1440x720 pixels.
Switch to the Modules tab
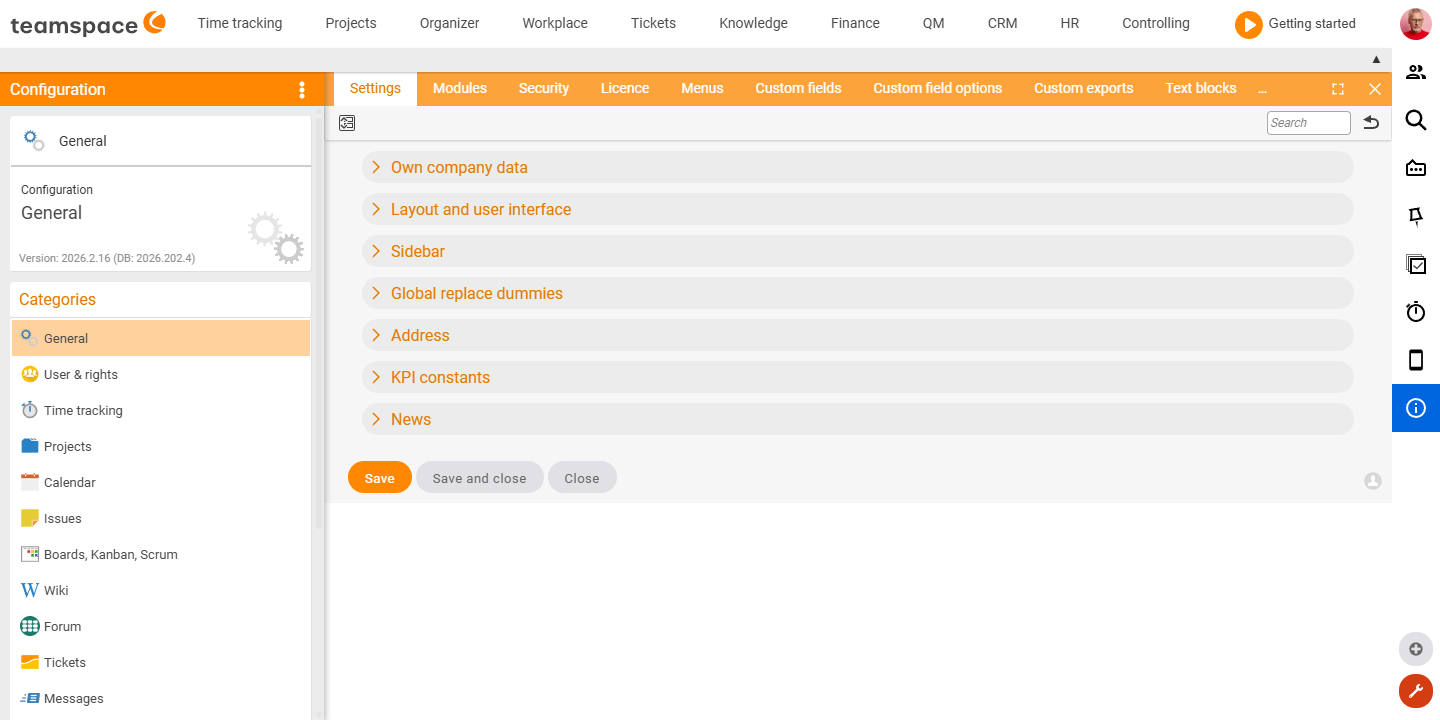tap(460, 88)
